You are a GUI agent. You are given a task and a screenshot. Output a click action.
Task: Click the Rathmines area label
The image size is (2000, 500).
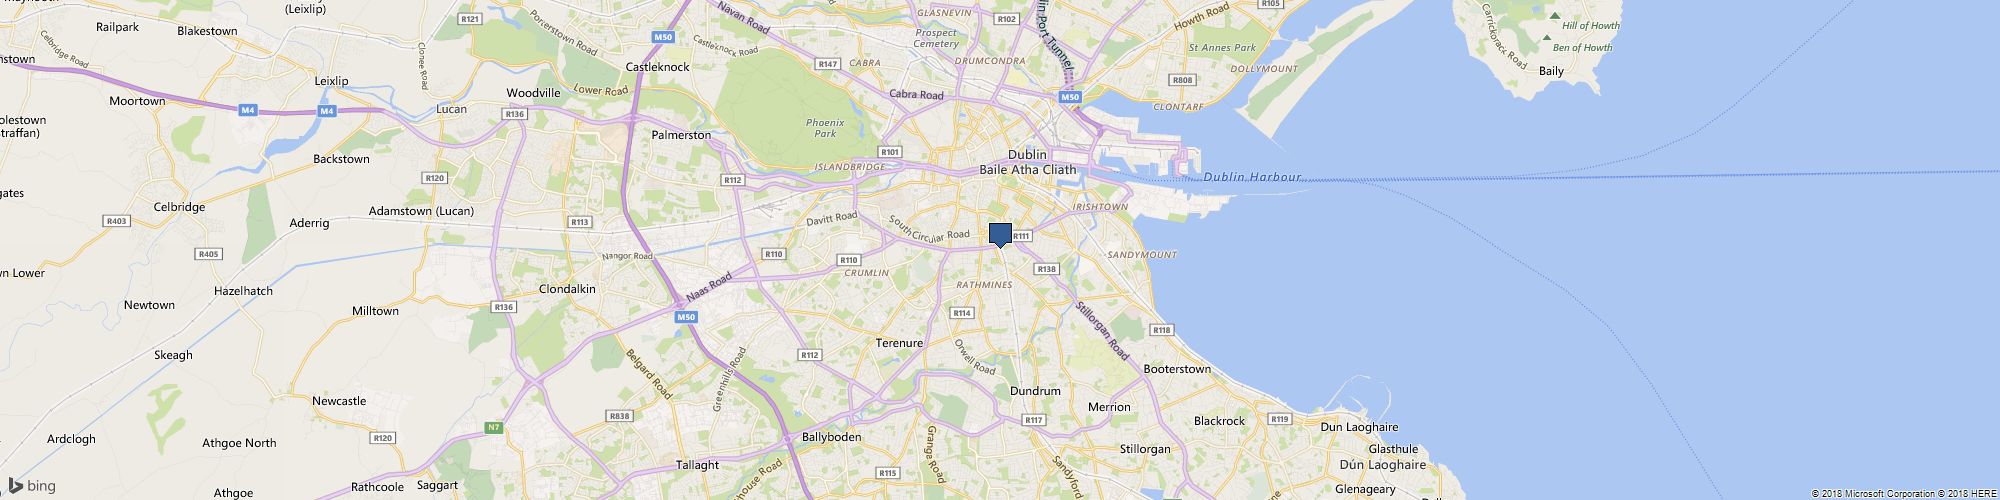pos(985,285)
